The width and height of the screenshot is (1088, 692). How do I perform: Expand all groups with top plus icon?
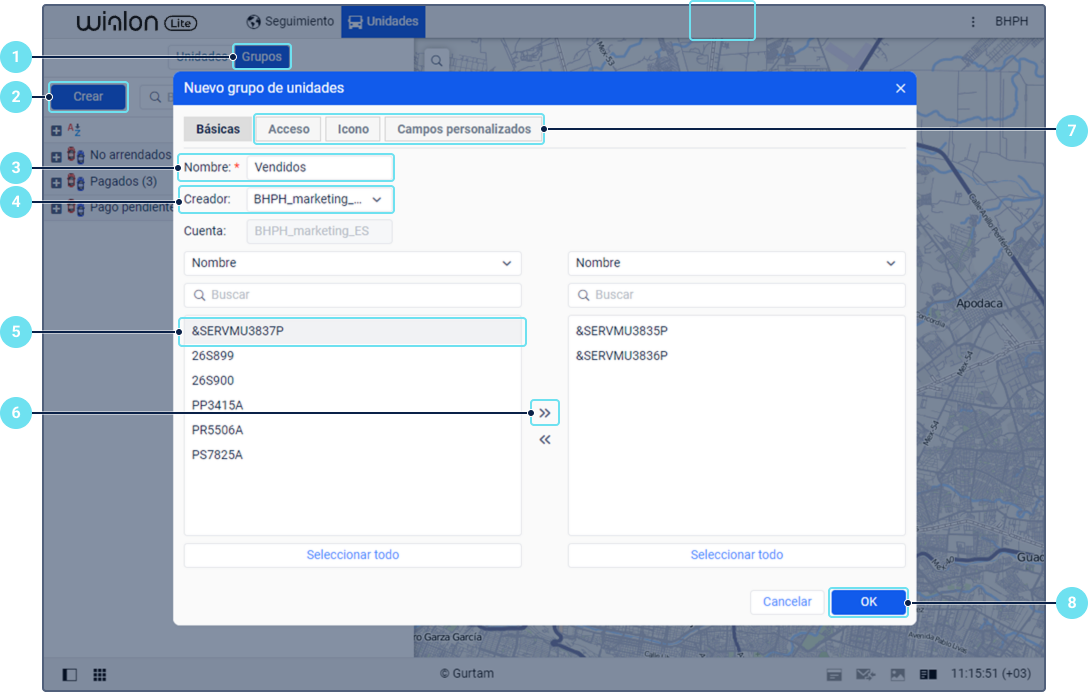pos(56,130)
